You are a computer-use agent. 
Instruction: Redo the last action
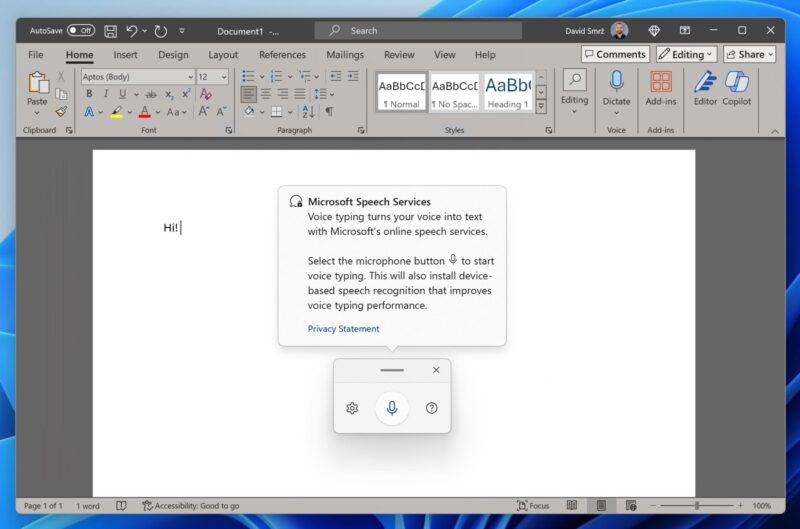(x=161, y=31)
